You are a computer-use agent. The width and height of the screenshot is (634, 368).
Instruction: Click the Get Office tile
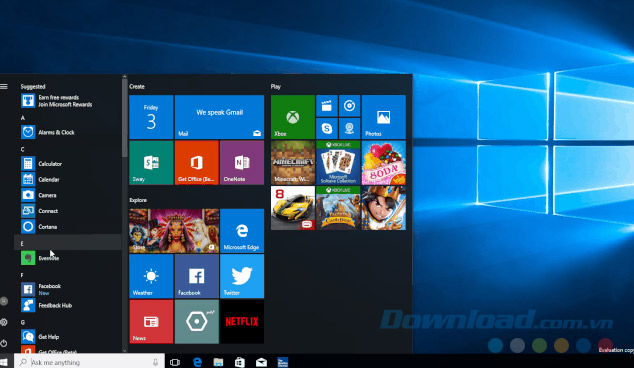click(x=197, y=163)
